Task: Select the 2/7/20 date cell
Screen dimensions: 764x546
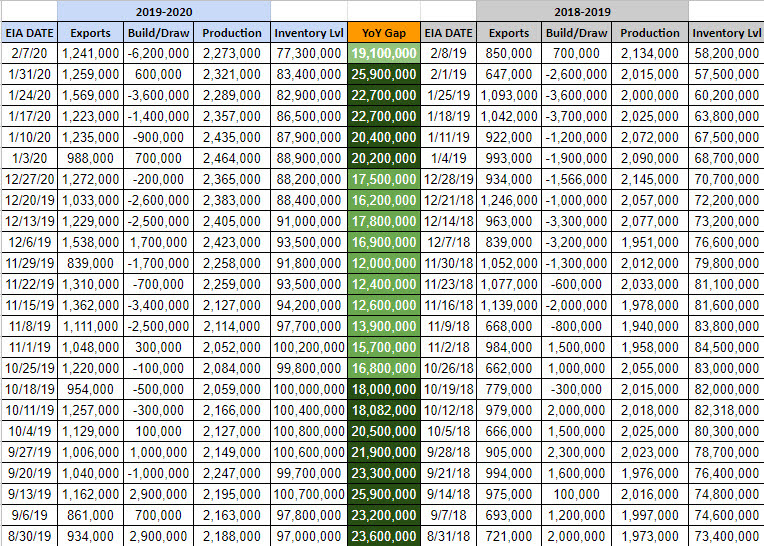Action: 29,53
